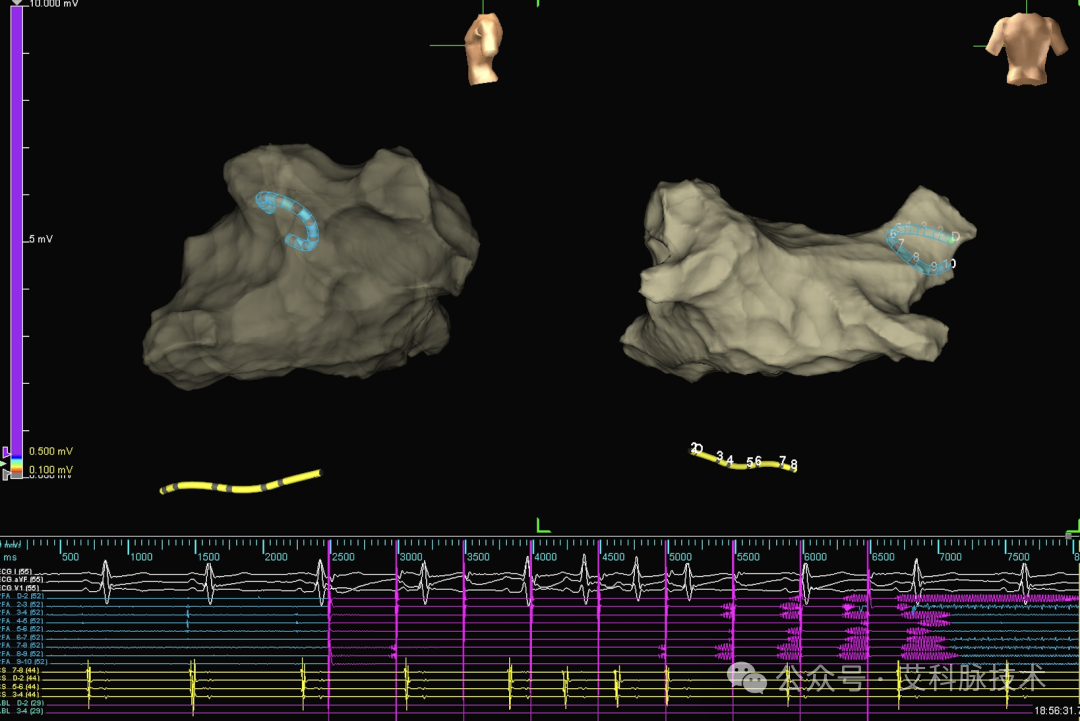This screenshot has height=721, width=1080.
Task: Select the CS 5-6 channel label
Action: tap(20, 687)
